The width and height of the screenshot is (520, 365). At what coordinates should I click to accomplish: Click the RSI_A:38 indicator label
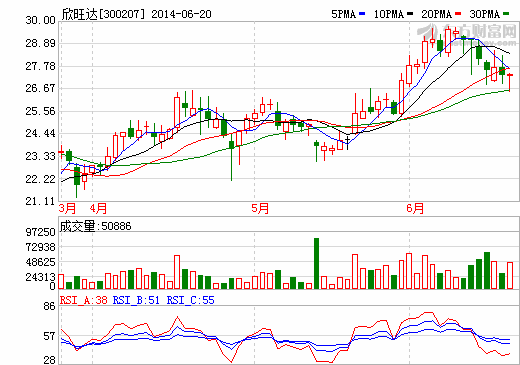pyautogui.click(x=84, y=300)
